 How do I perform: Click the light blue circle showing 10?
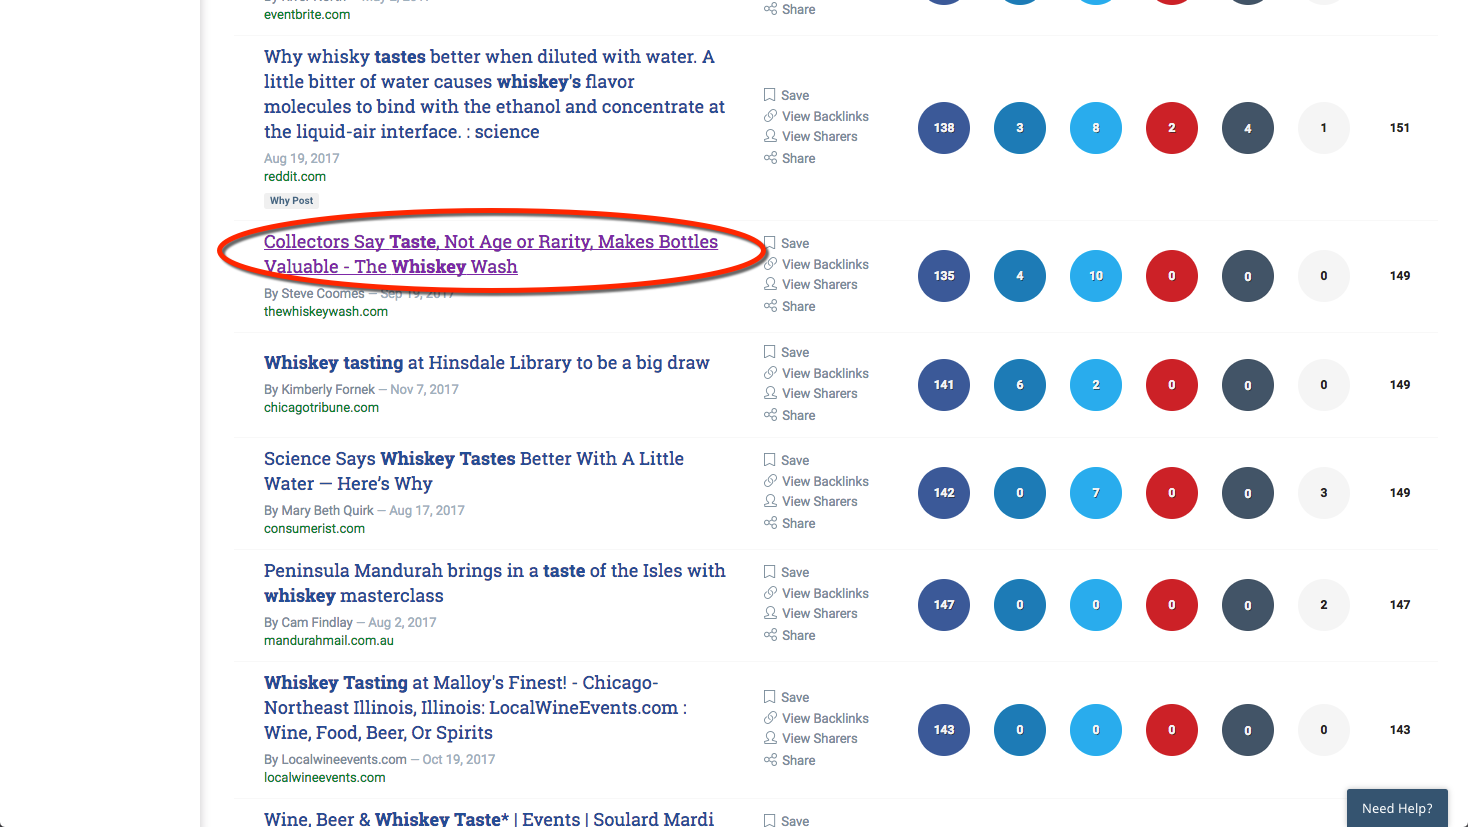click(1096, 276)
